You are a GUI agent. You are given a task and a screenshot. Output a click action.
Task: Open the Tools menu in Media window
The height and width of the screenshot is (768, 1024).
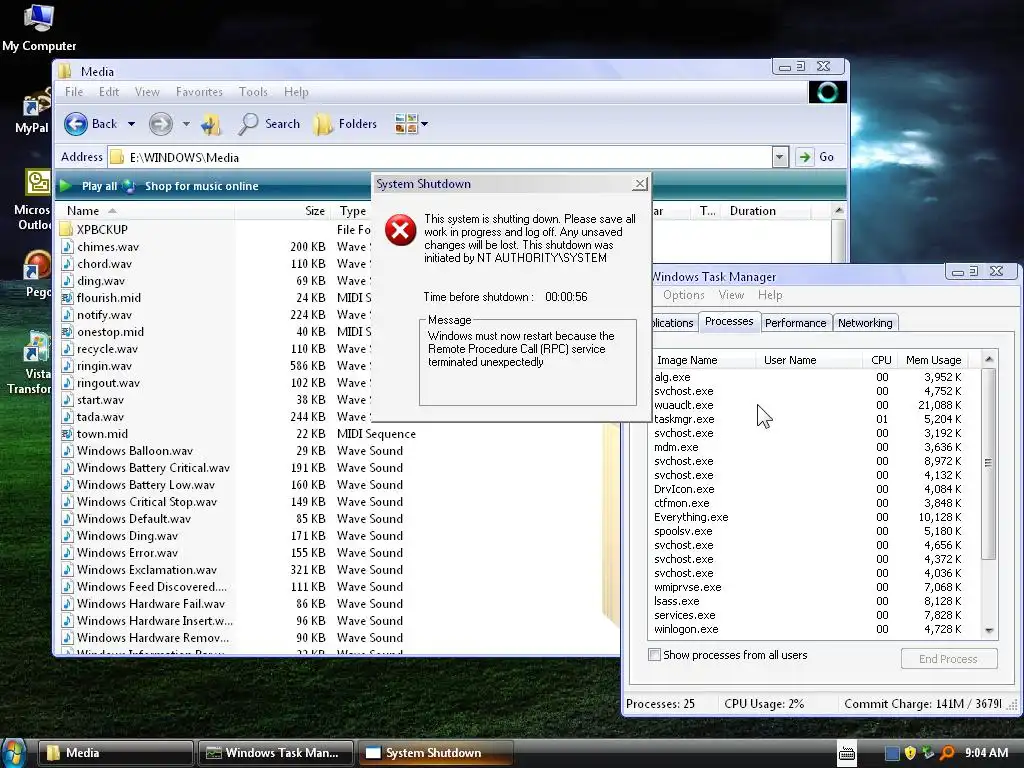coord(253,92)
